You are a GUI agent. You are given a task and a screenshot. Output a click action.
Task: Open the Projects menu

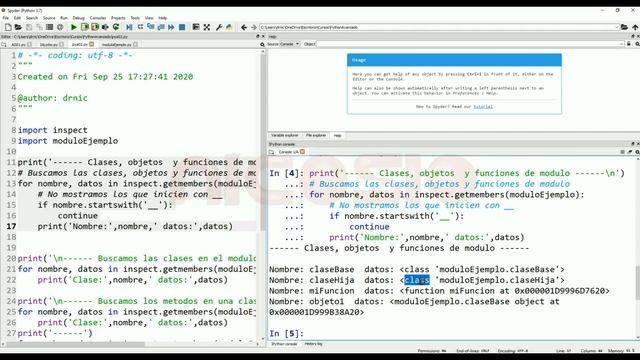click(x=118, y=18)
